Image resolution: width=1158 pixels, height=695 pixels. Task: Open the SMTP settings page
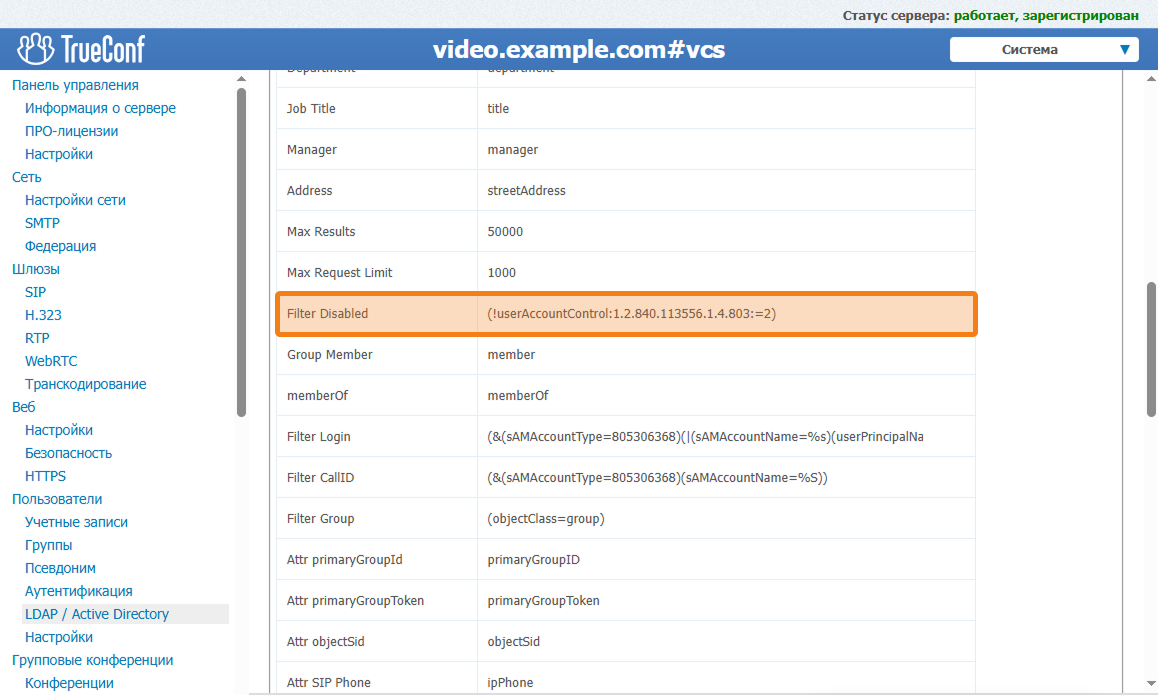42,223
